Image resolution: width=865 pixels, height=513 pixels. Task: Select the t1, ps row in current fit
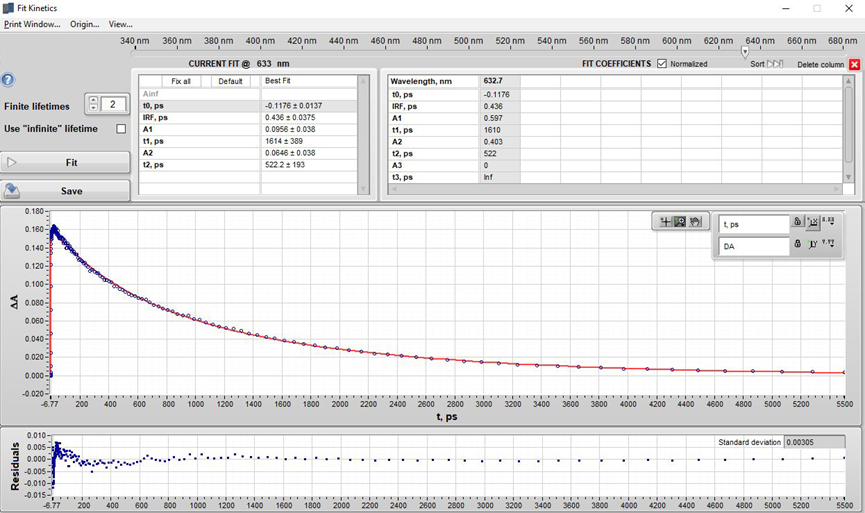pos(248,141)
